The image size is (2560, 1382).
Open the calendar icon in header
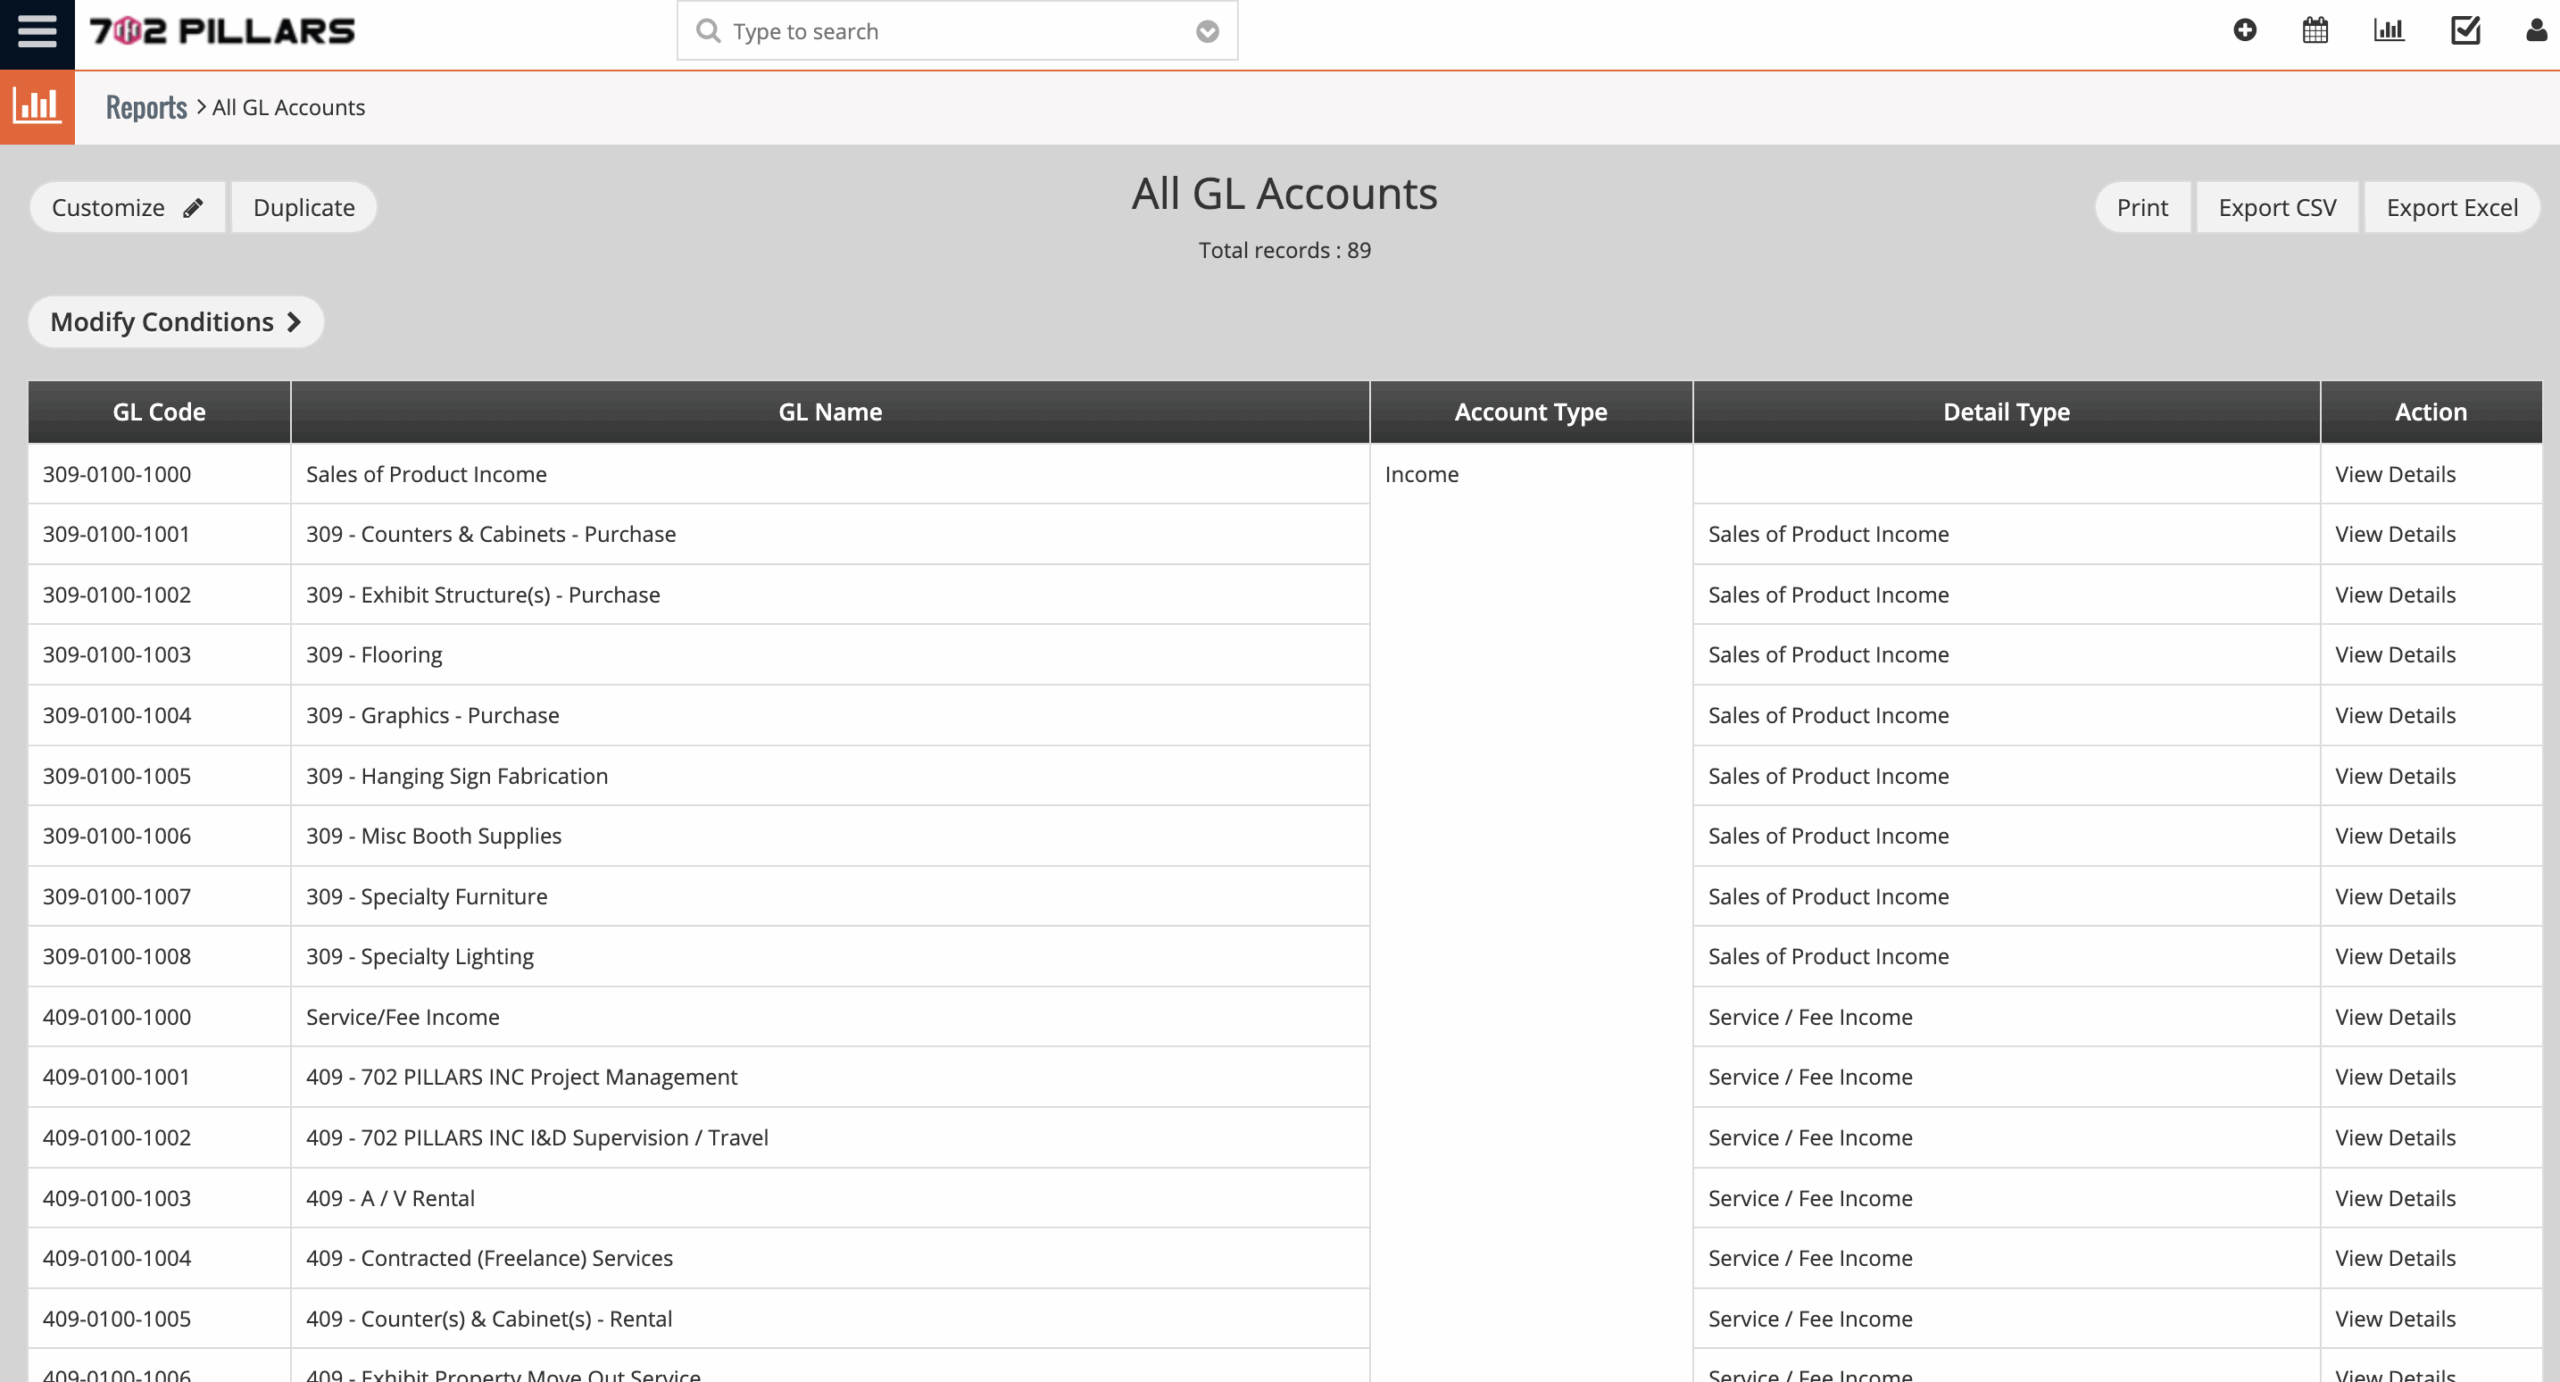pyautogui.click(x=2315, y=31)
